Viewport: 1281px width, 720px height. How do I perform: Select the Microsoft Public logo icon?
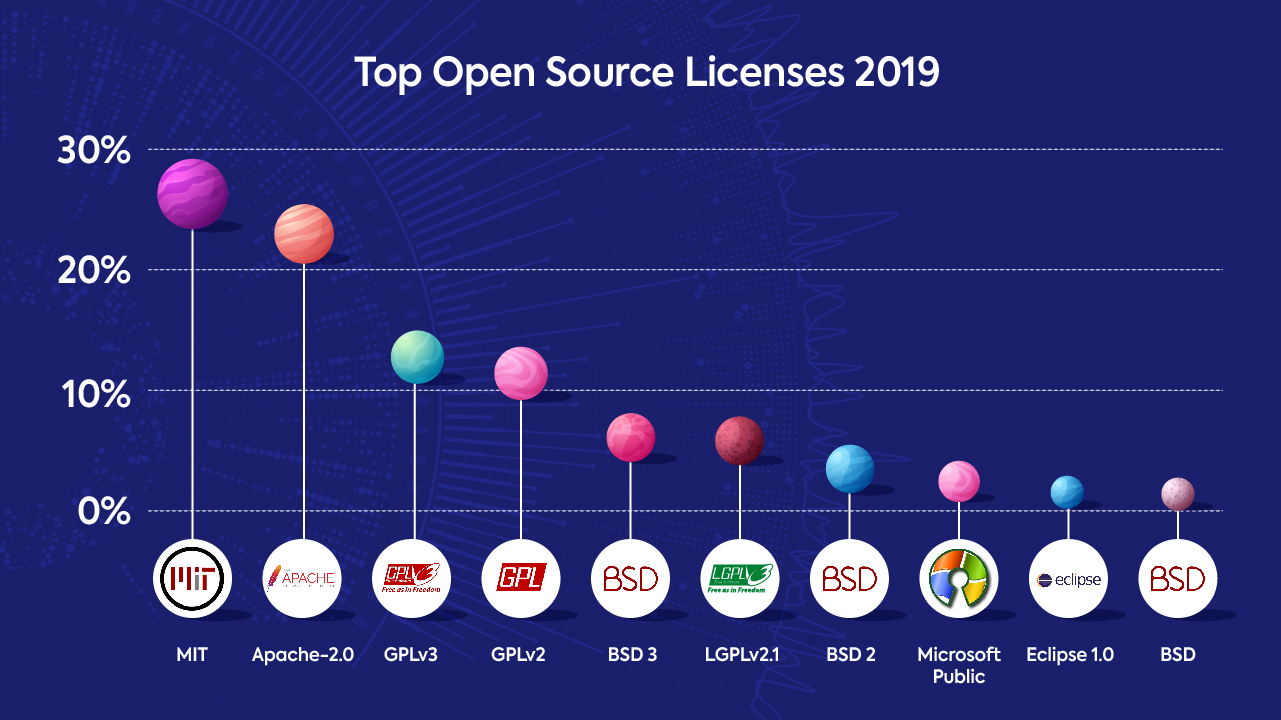[958, 578]
